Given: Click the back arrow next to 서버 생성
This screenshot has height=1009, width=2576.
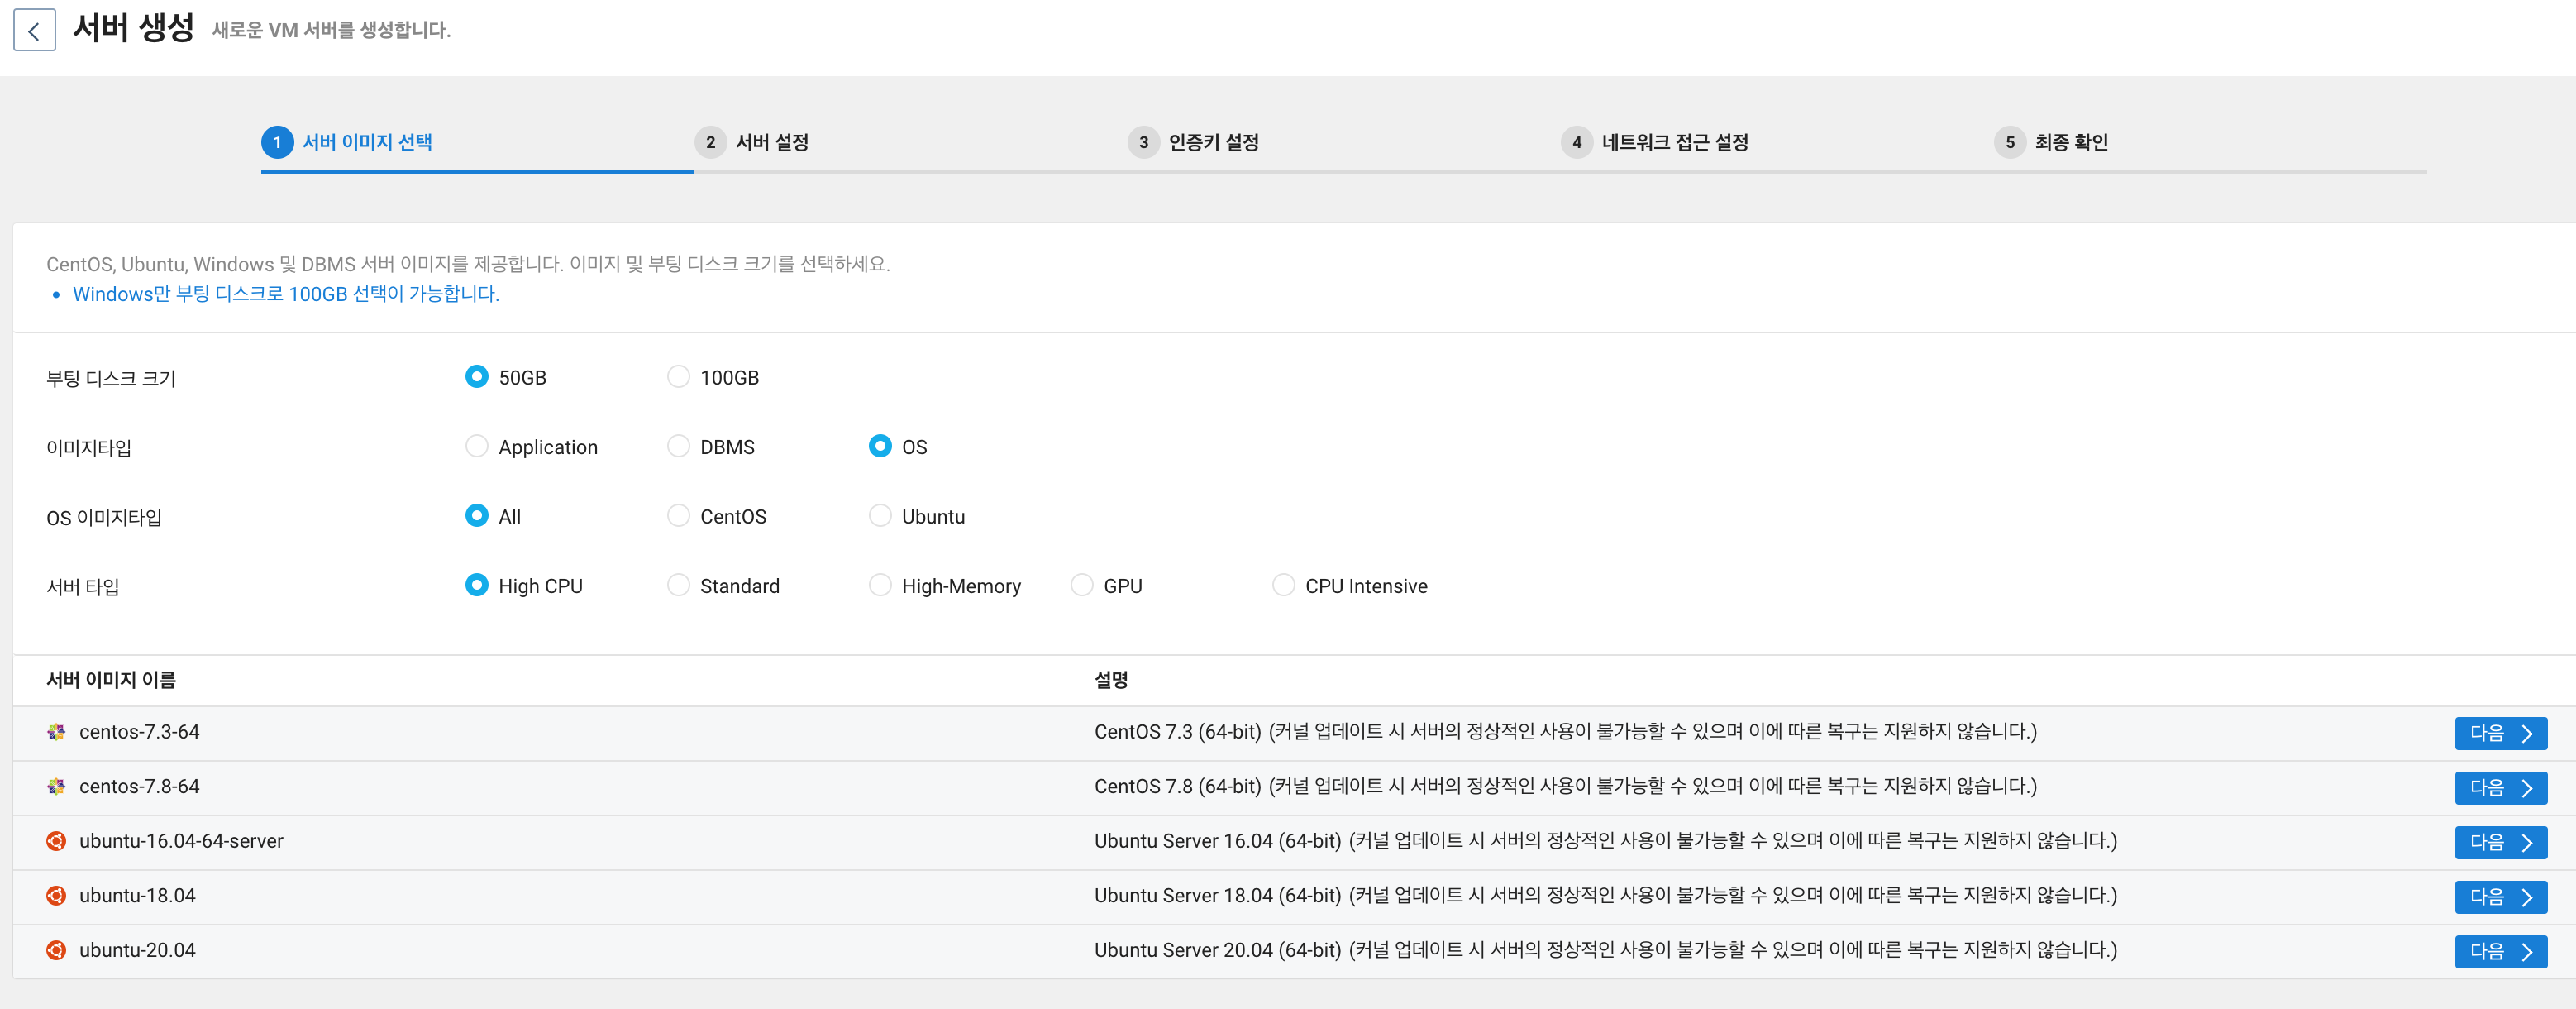Looking at the screenshot, I should [34, 31].
